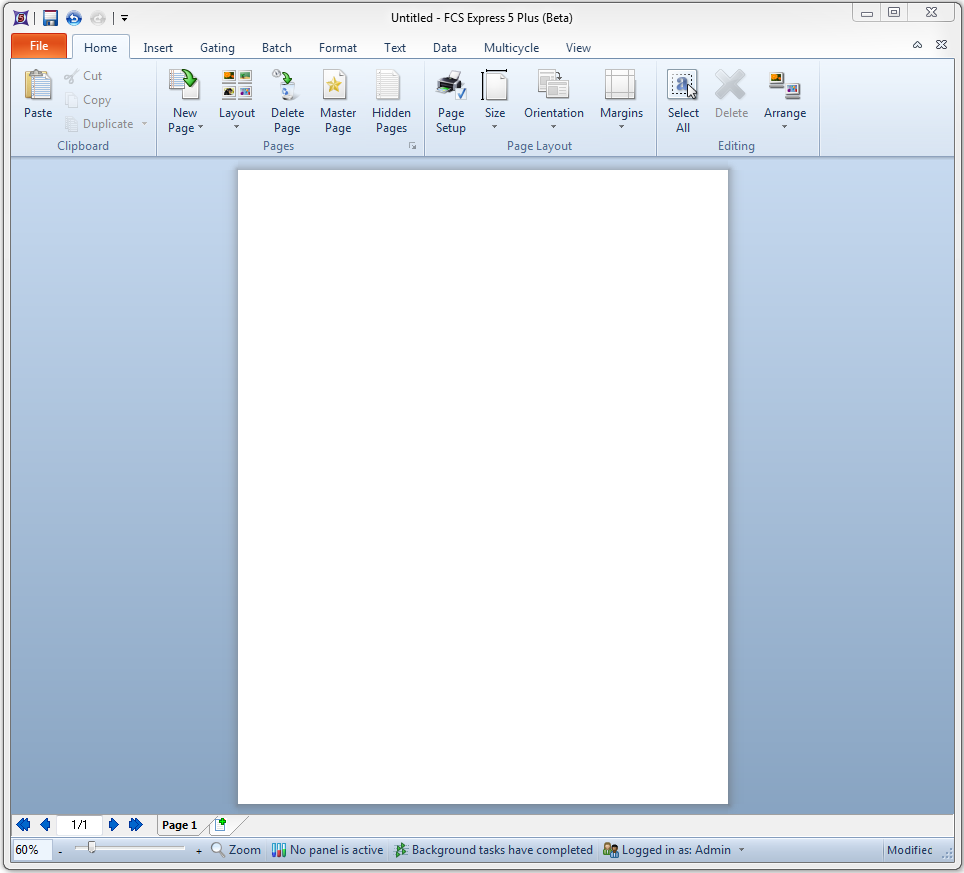Click the page number input field
Screen dimensions: 964x873
79,825
